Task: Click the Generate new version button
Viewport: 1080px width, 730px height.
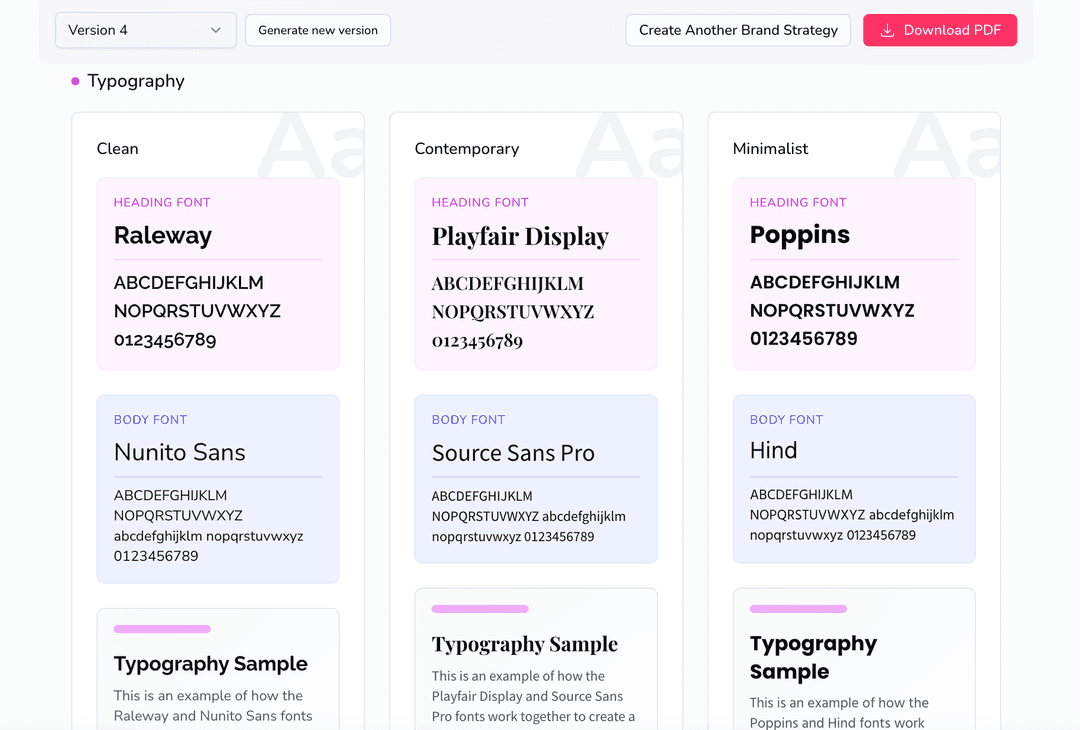Action: pyautogui.click(x=318, y=30)
